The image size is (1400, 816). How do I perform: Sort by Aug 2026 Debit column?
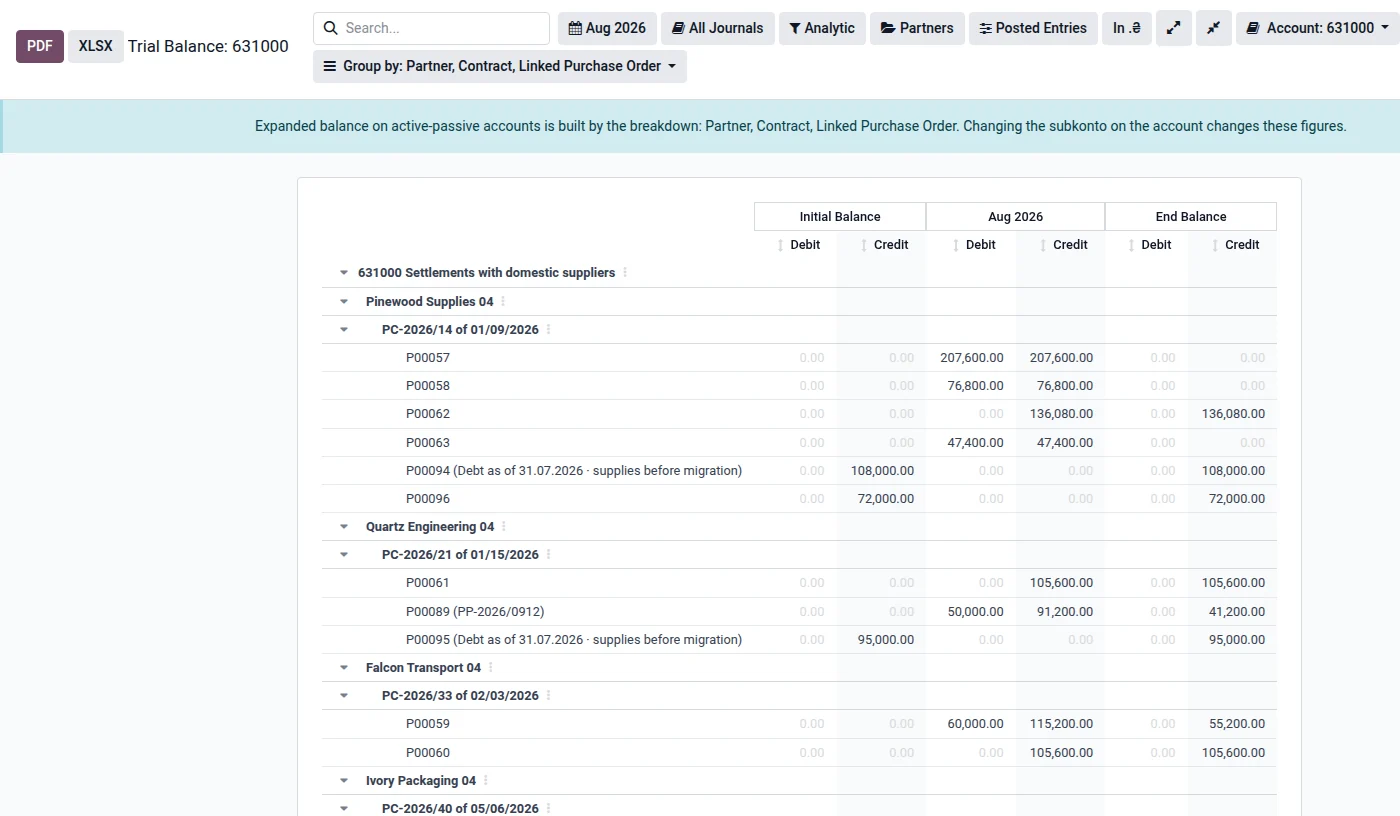pos(956,245)
